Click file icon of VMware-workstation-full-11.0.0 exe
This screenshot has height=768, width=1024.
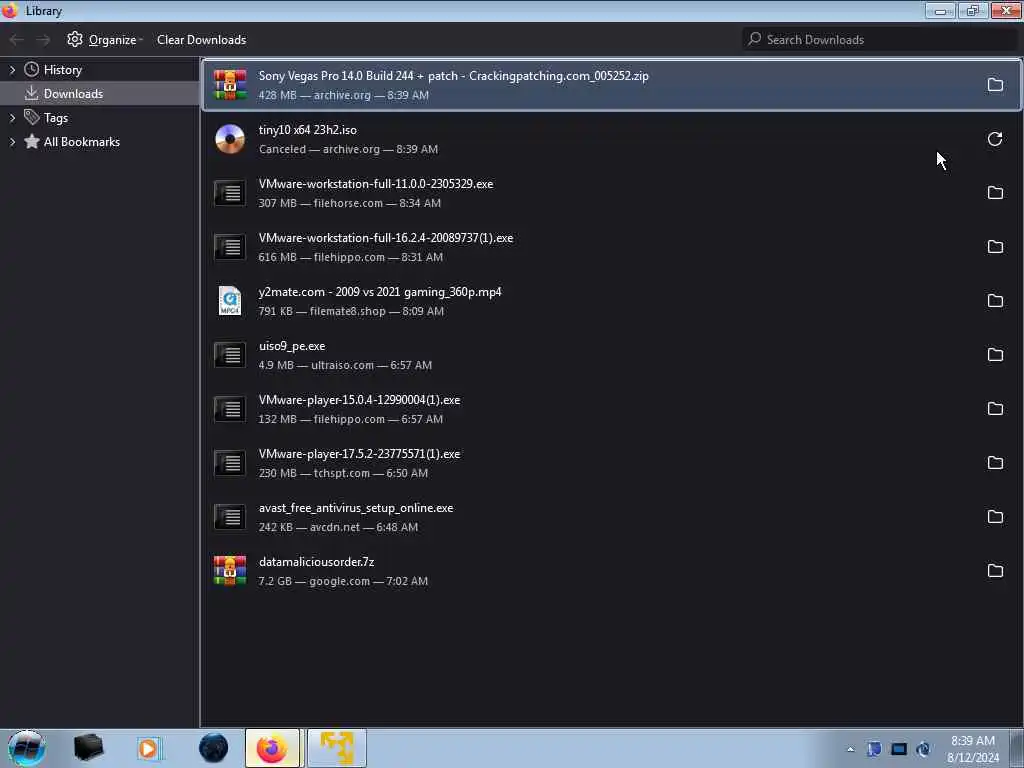click(x=230, y=193)
